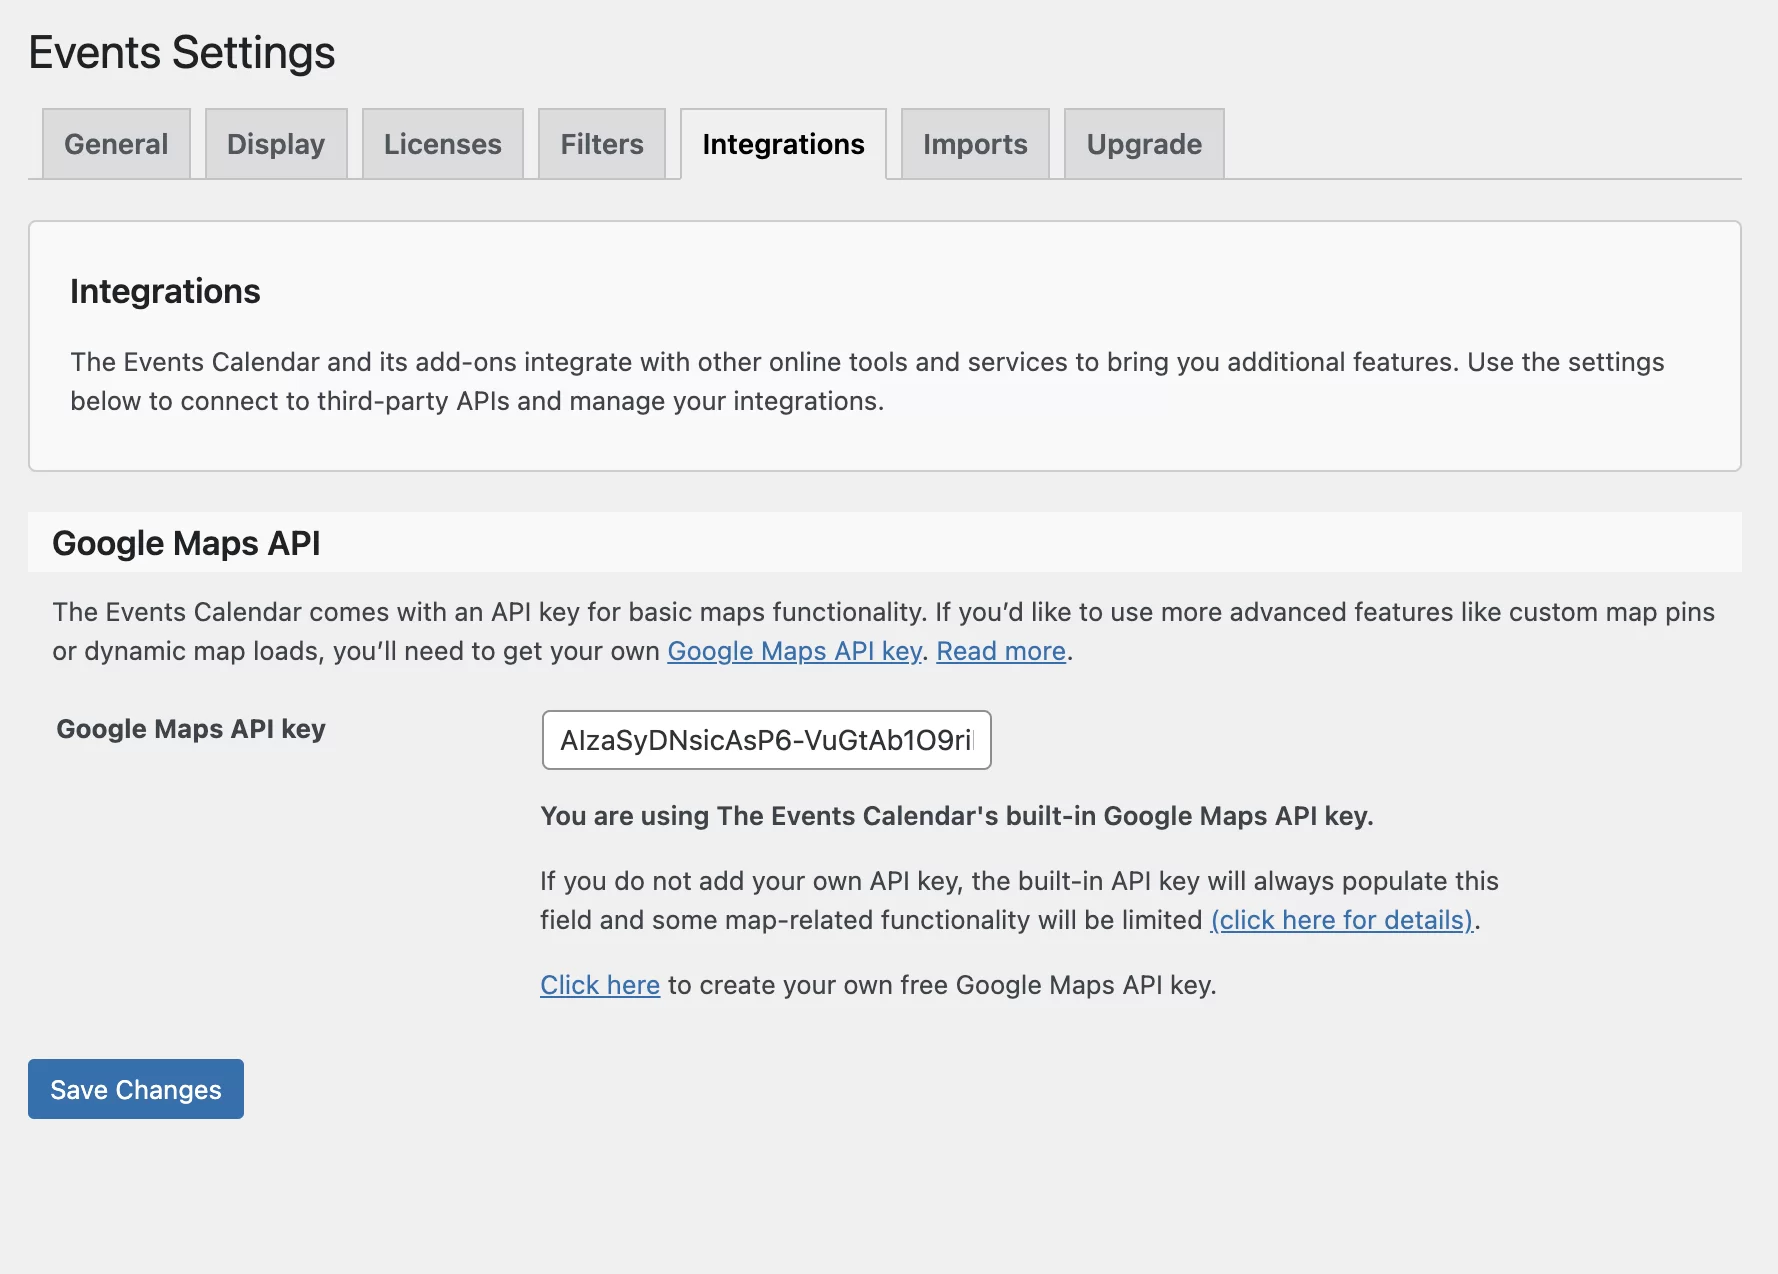Follow Click here to create API key
The width and height of the screenshot is (1778, 1274).
(x=600, y=985)
